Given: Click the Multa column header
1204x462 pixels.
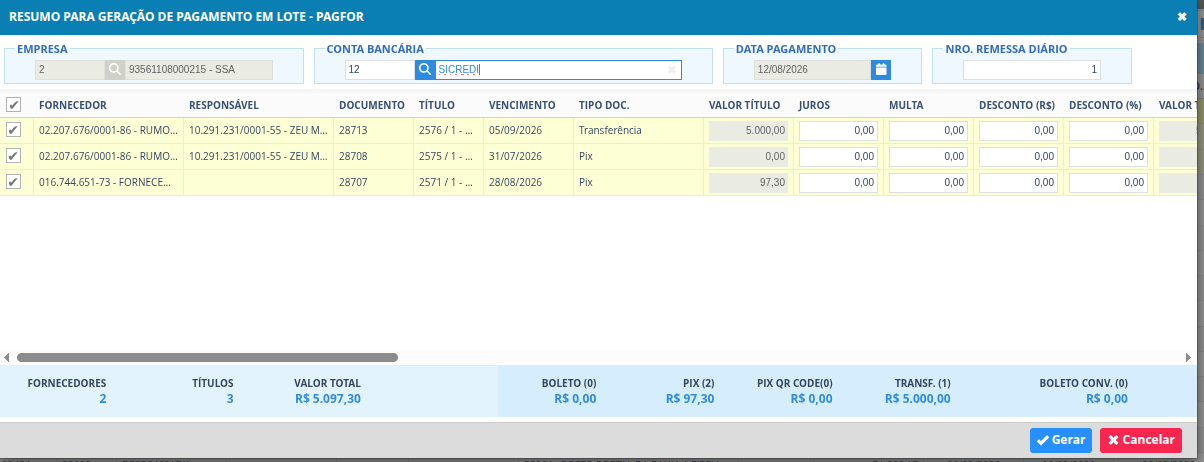Looking at the screenshot, I should tap(905, 105).
